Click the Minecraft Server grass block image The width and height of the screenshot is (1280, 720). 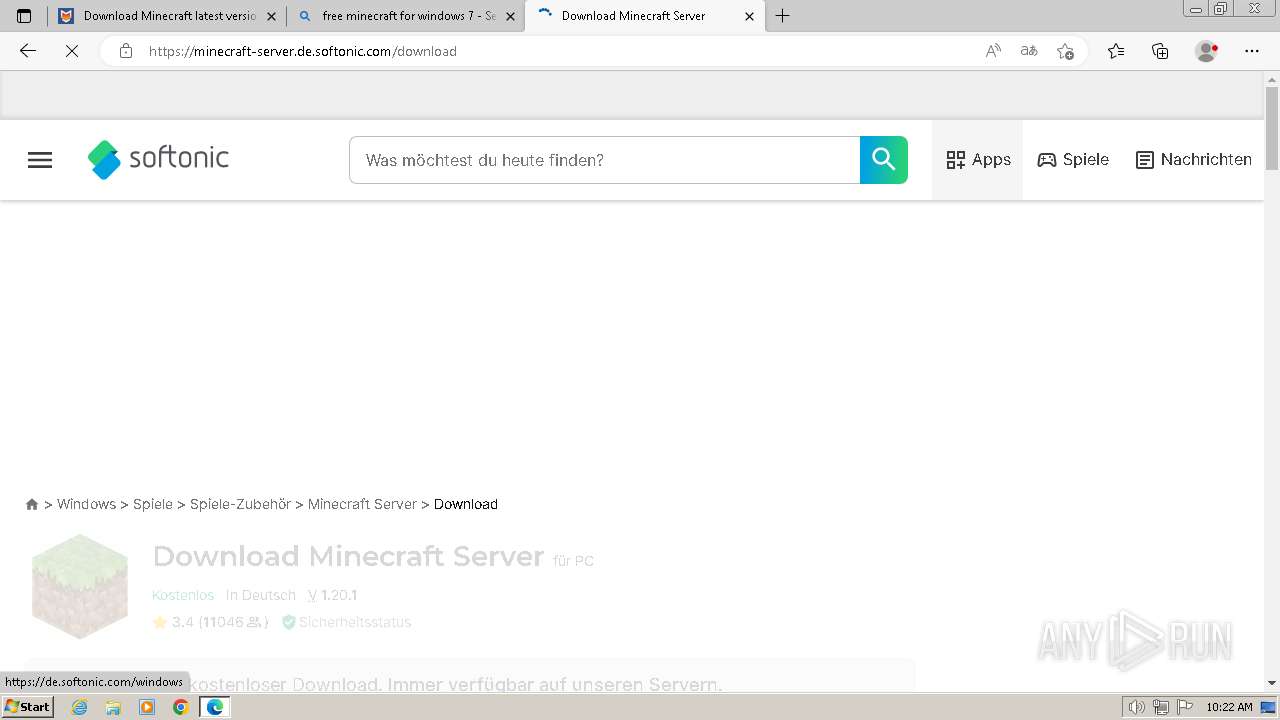pos(80,586)
